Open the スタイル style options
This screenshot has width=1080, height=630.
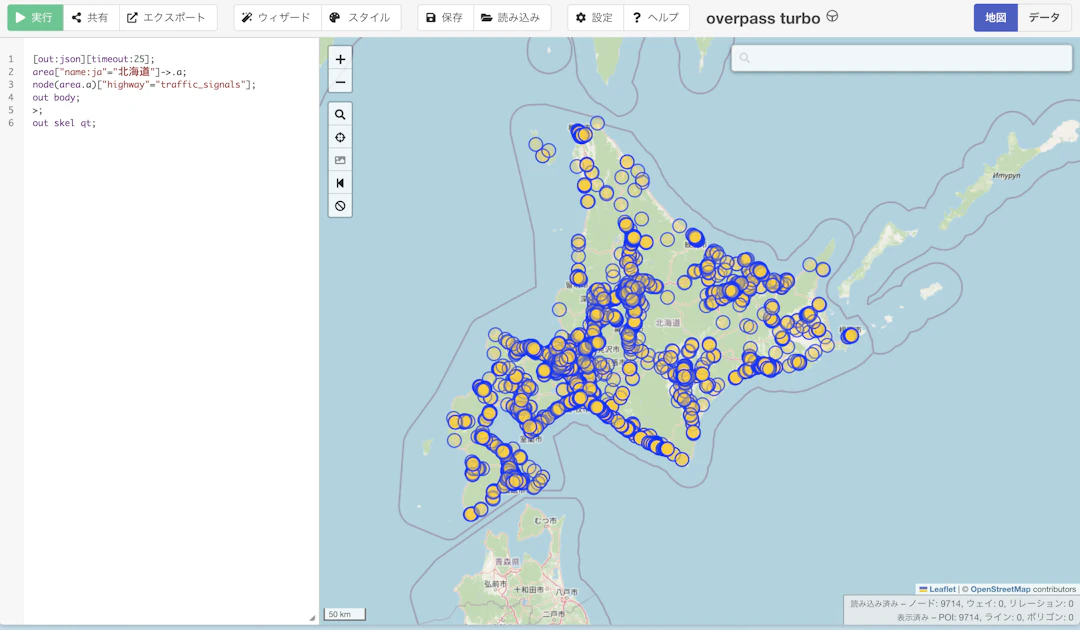pos(360,18)
